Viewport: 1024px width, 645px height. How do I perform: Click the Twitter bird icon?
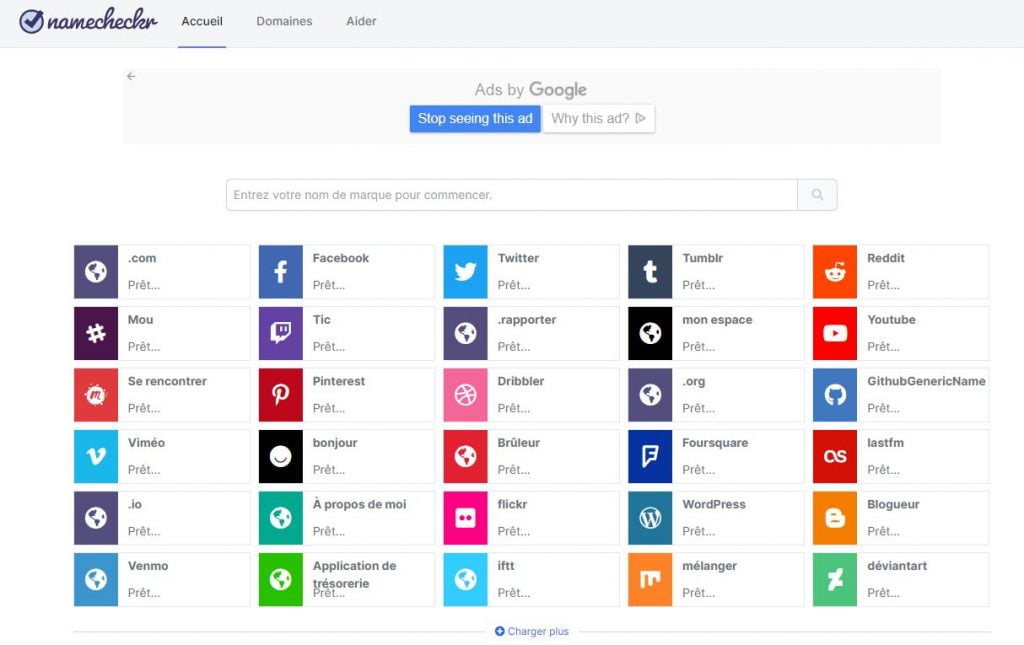pyautogui.click(x=466, y=272)
